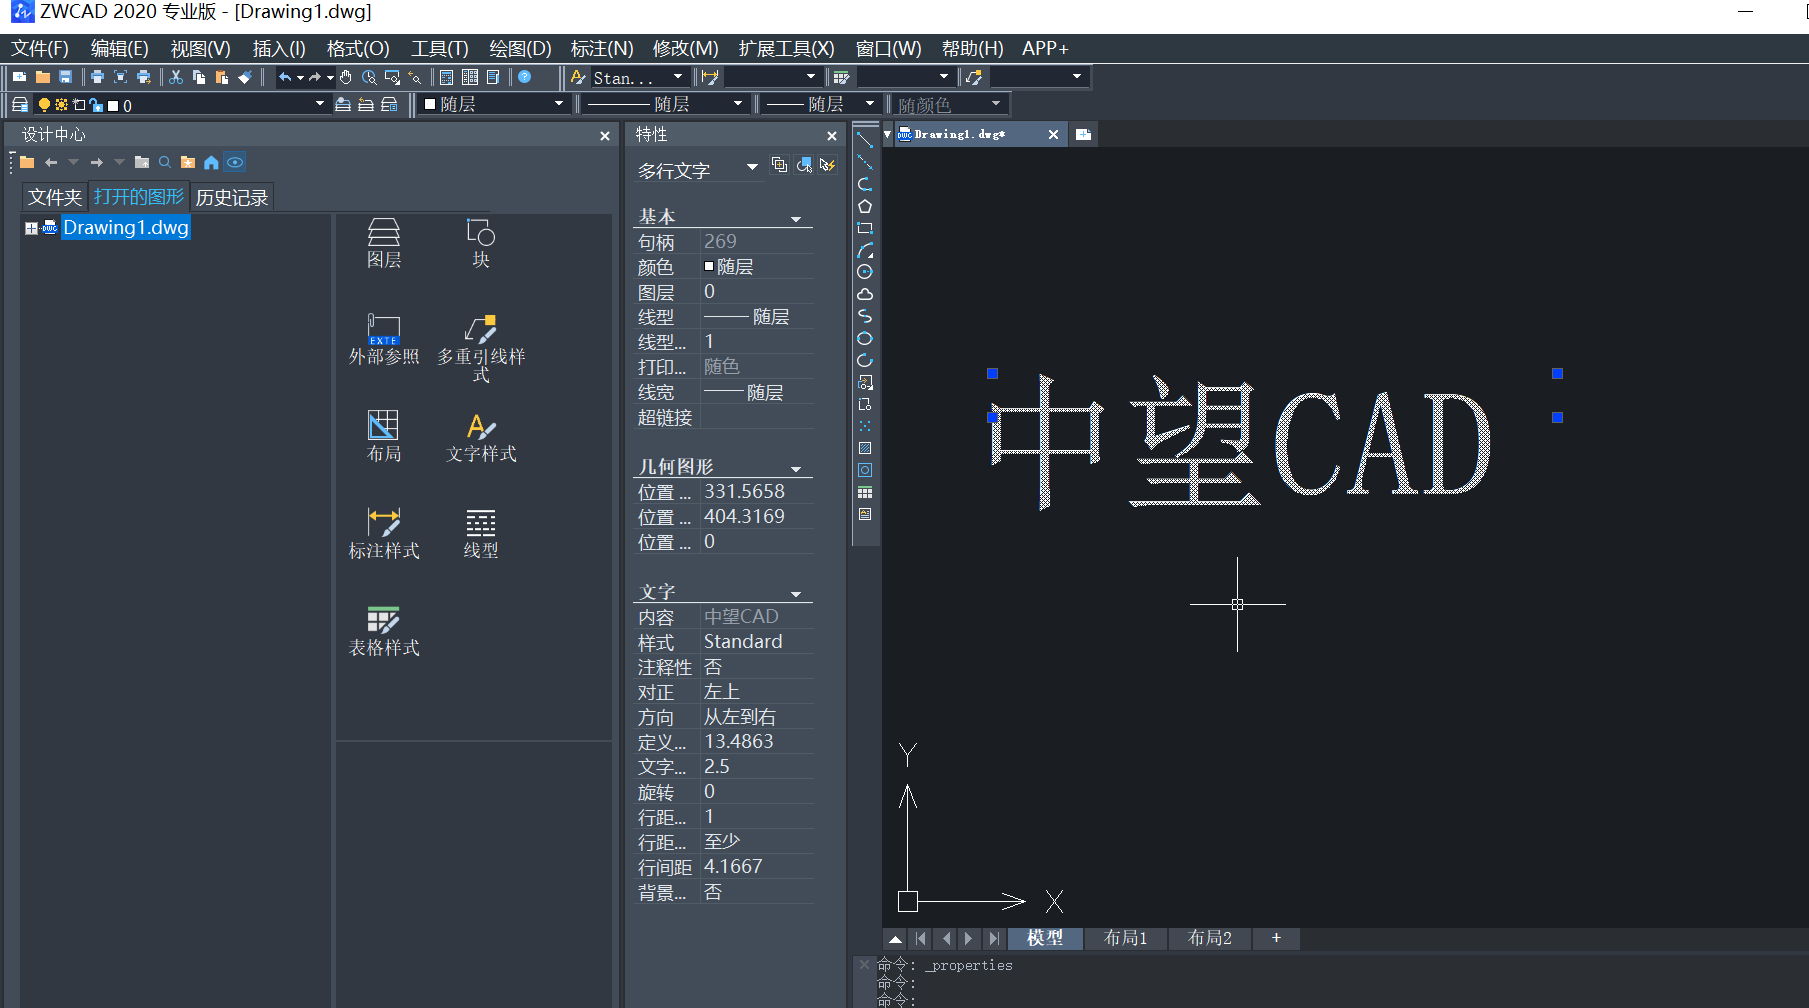Toggle the preview eye in Design Center

coord(234,162)
